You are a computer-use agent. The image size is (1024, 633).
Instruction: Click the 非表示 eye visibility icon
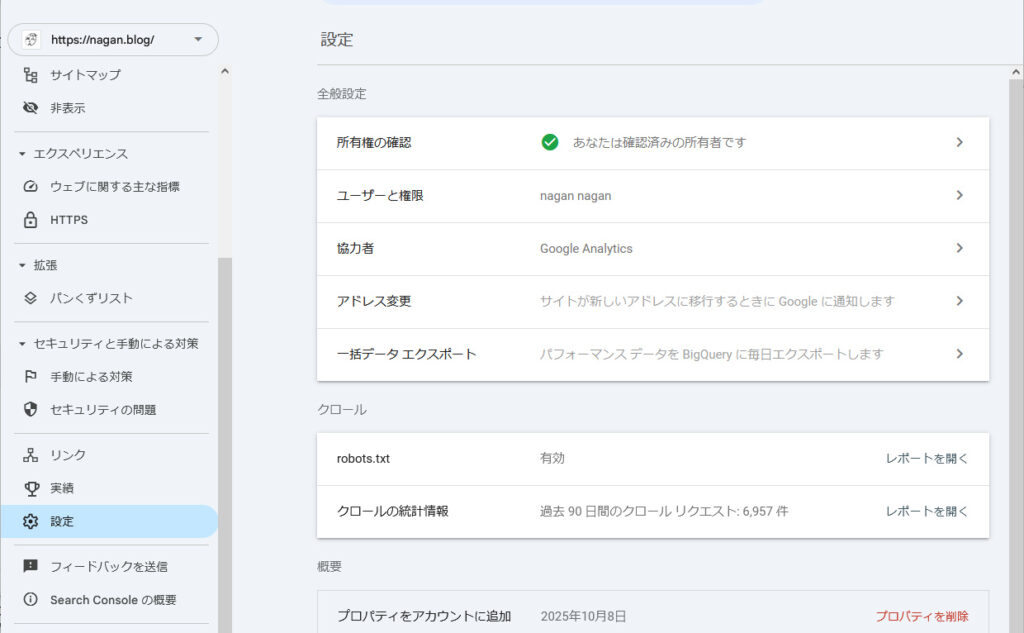click(x=31, y=107)
